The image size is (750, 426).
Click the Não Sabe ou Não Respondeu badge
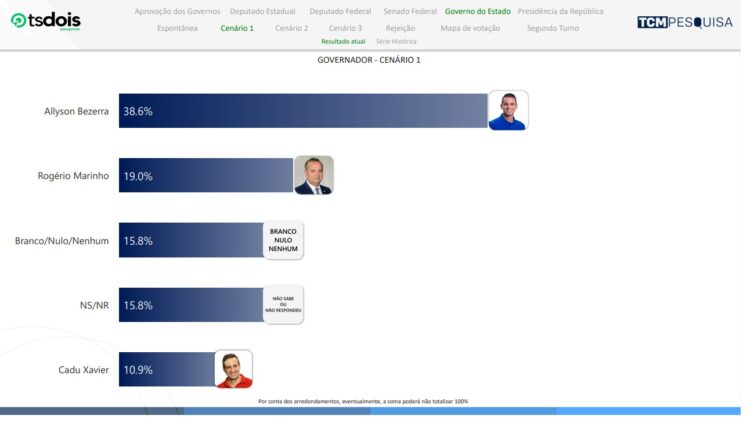click(283, 305)
